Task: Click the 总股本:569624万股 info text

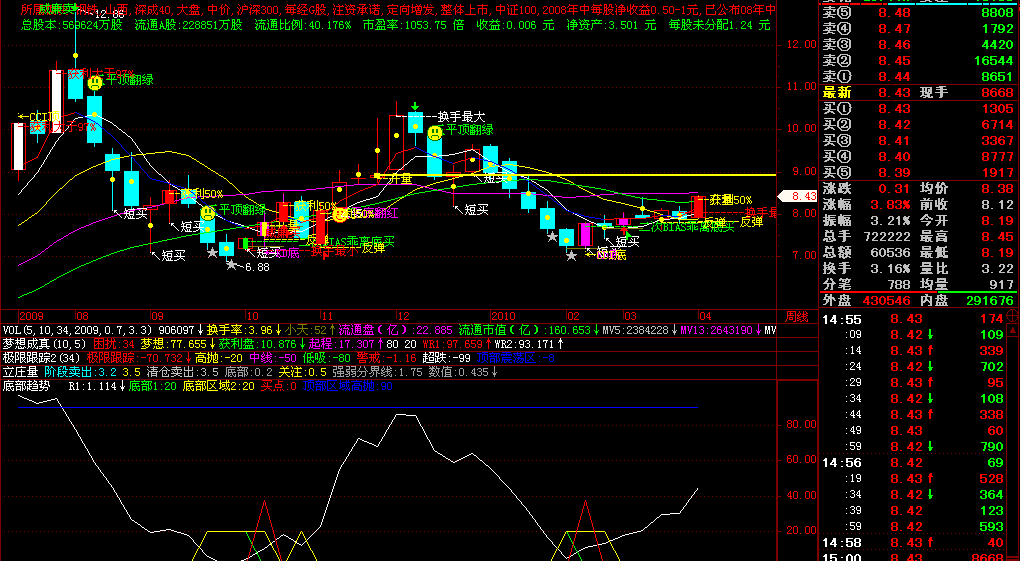Action: pyautogui.click(x=72, y=25)
